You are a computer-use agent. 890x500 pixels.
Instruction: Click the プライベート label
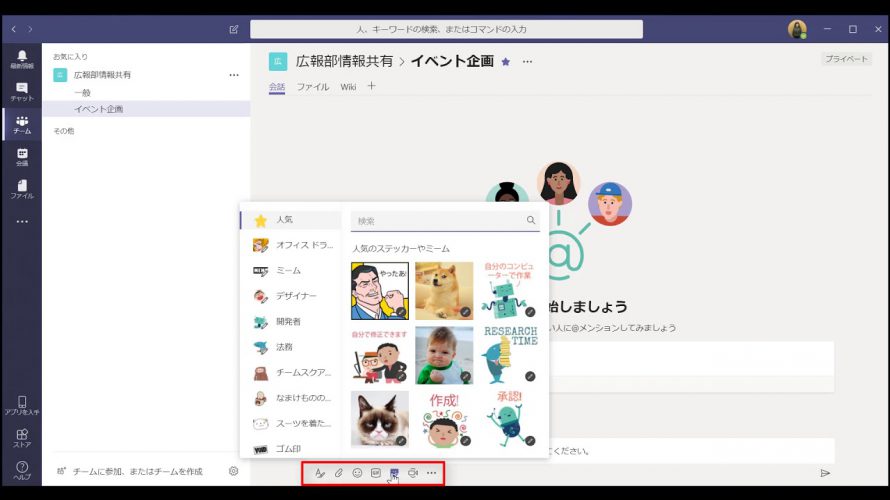846,59
